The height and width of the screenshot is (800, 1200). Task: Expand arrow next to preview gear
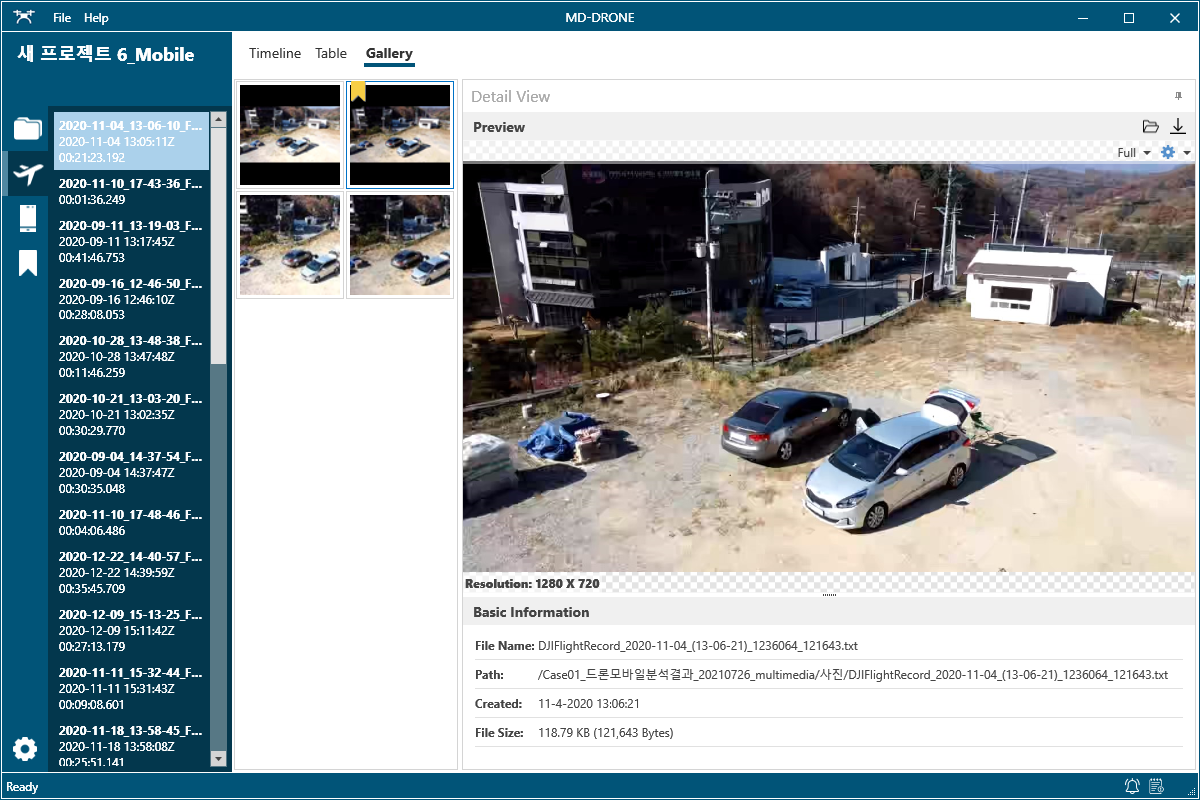[1186, 153]
